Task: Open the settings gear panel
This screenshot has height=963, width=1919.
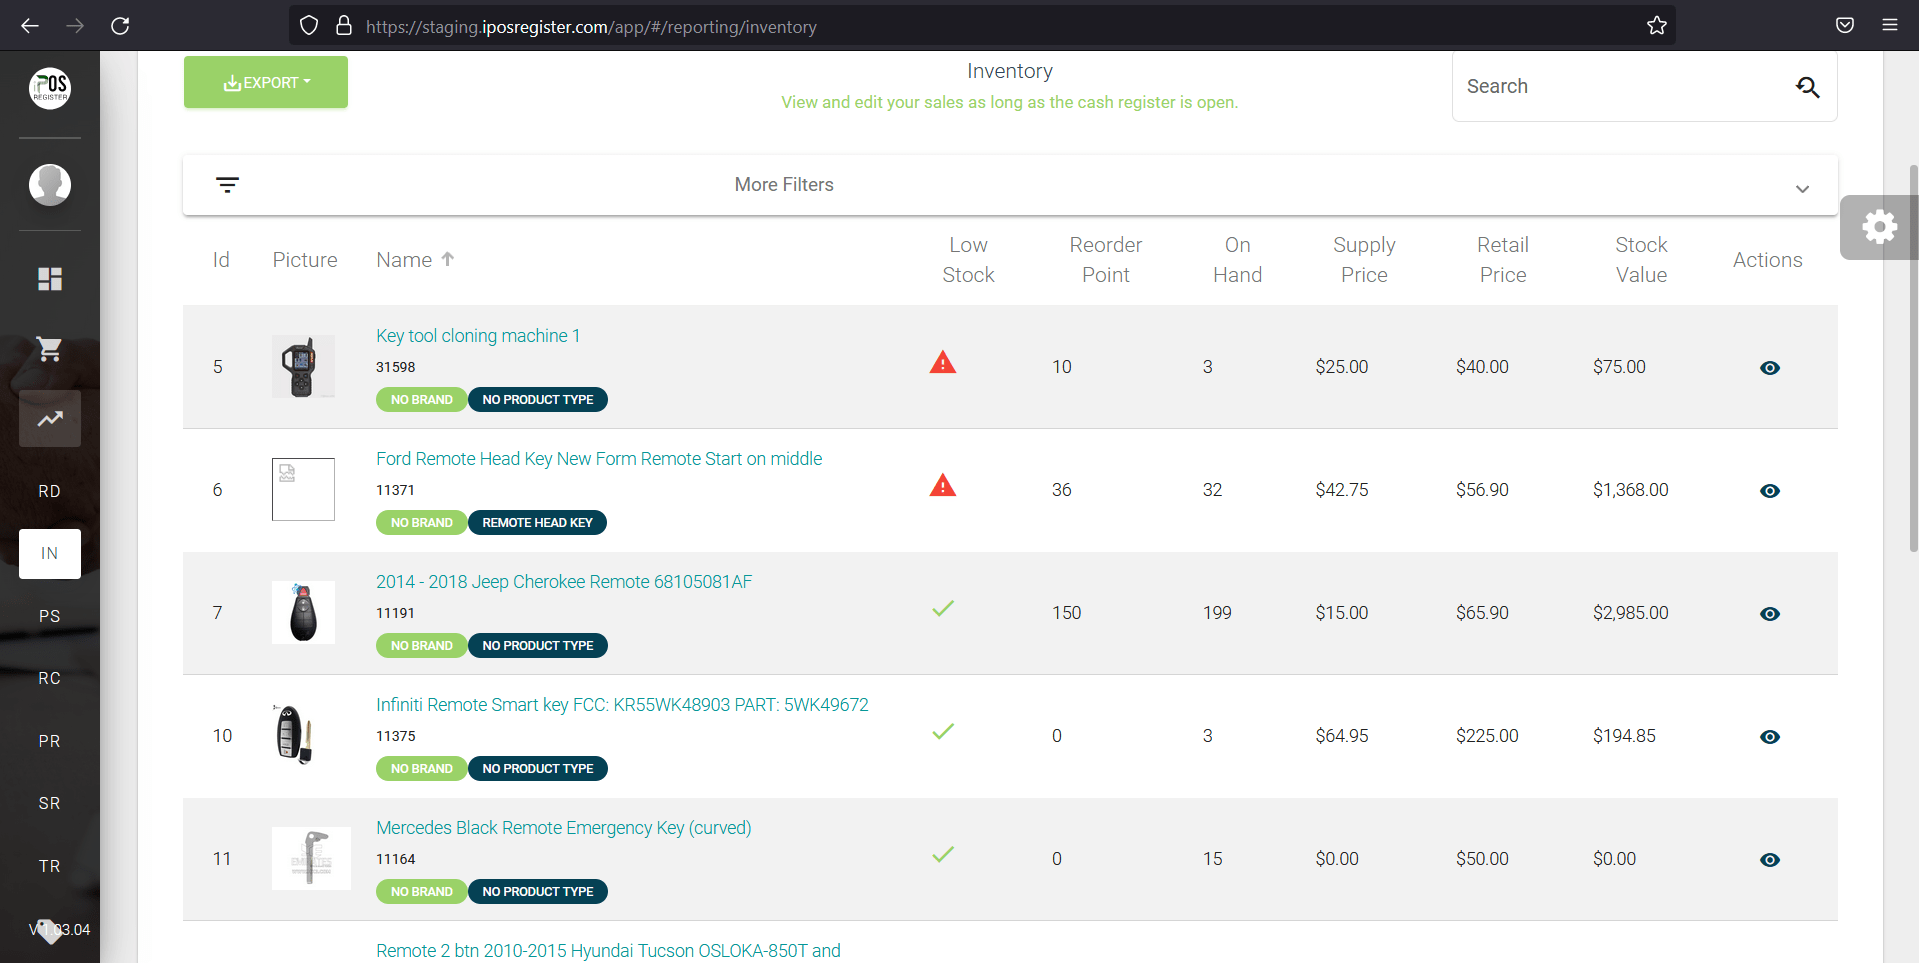Action: [x=1879, y=227]
